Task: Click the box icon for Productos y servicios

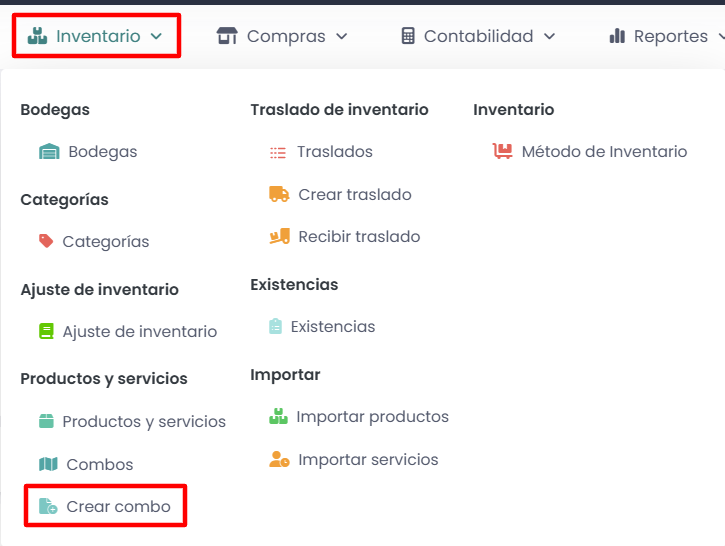Action: [46, 421]
